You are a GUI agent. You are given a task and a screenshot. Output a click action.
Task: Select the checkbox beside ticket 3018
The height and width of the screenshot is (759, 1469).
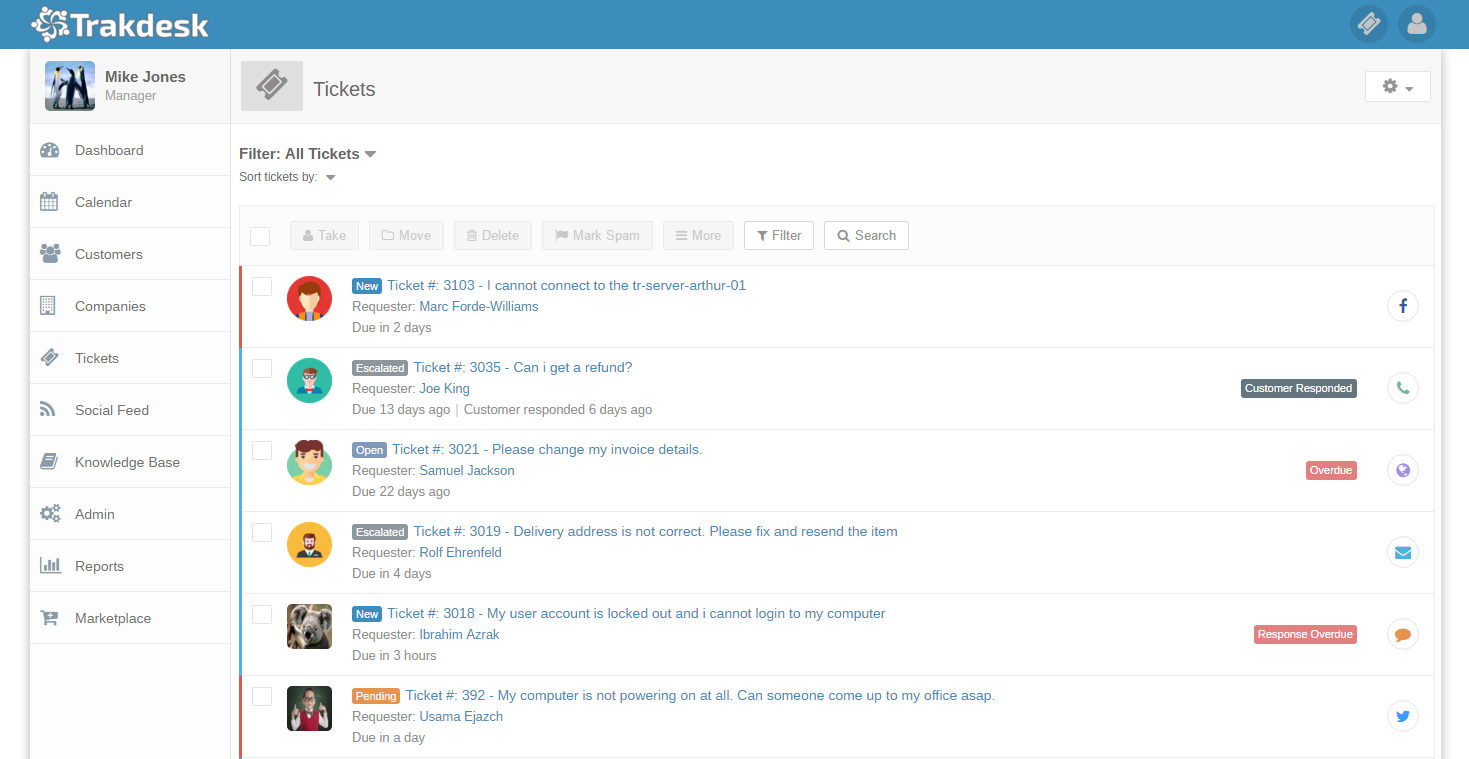pyautogui.click(x=261, y=614)
